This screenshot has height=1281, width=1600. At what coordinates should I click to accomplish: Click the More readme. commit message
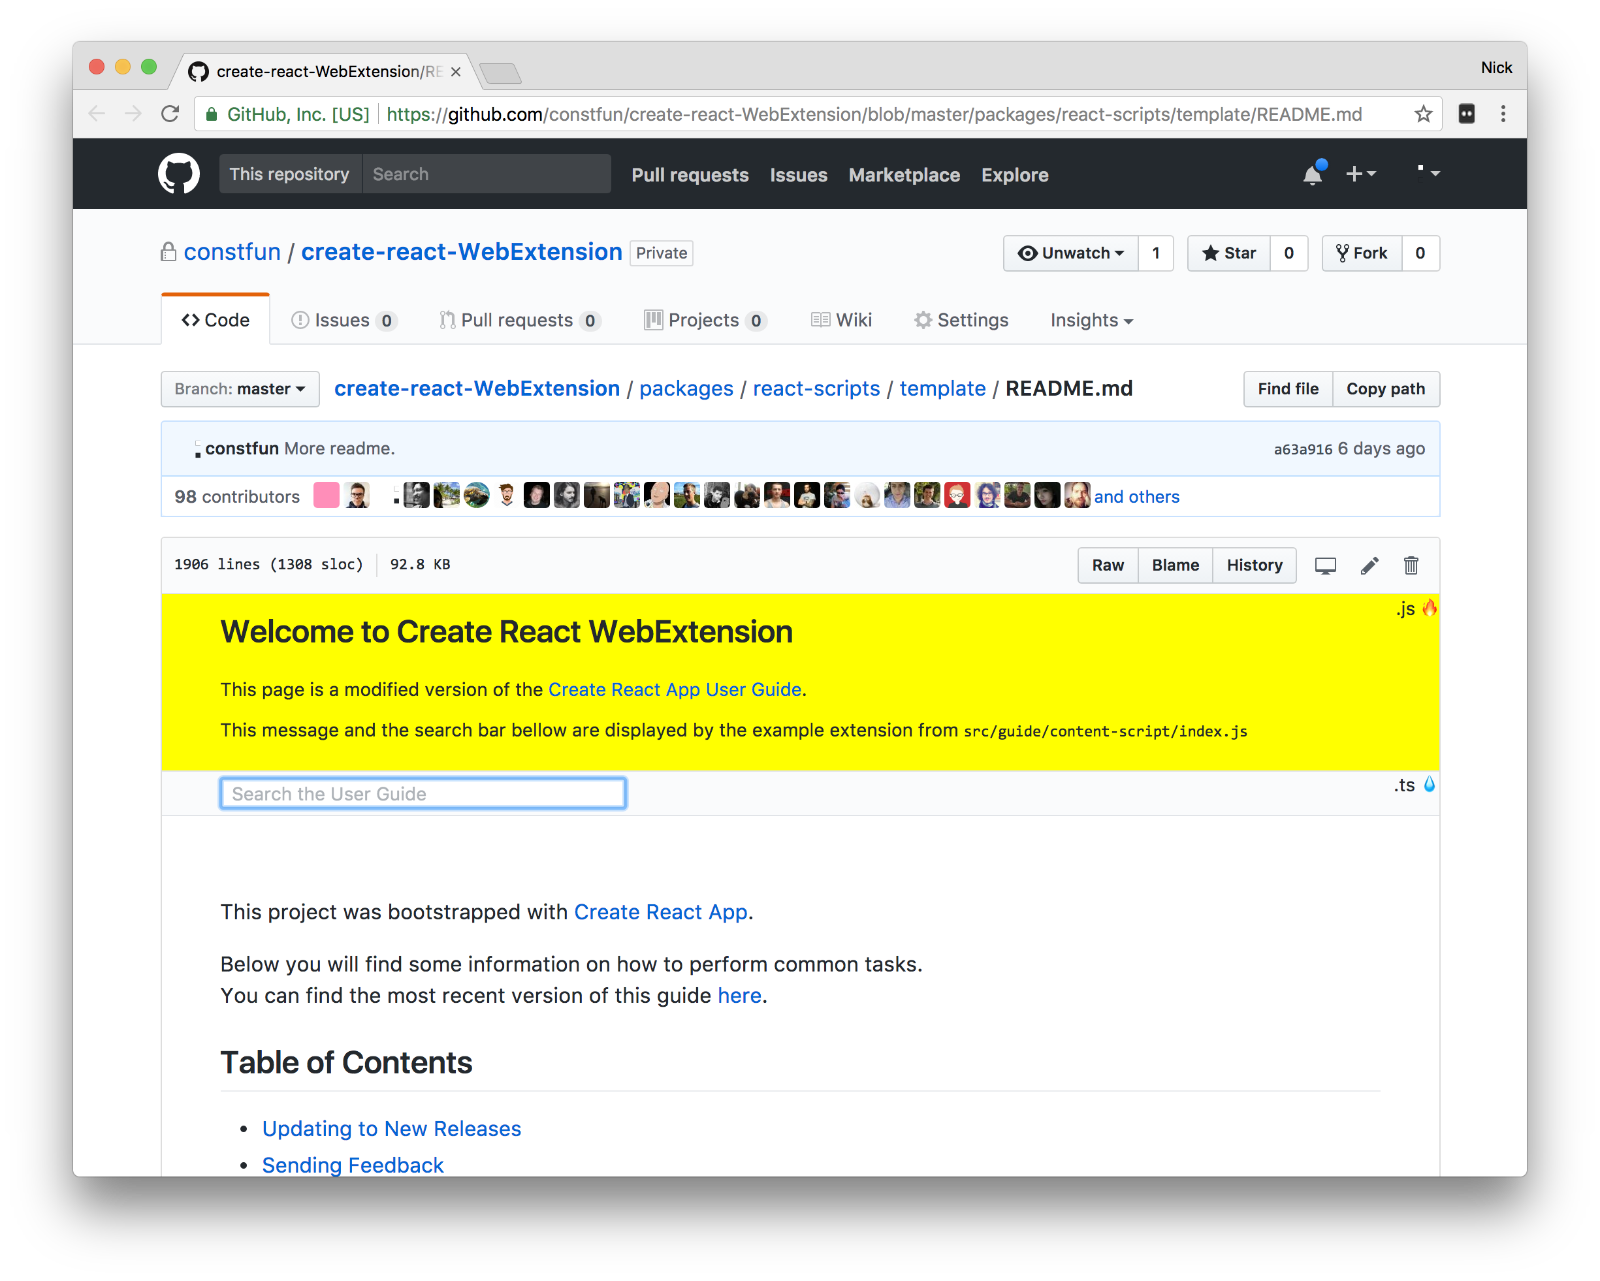(340, 449)
